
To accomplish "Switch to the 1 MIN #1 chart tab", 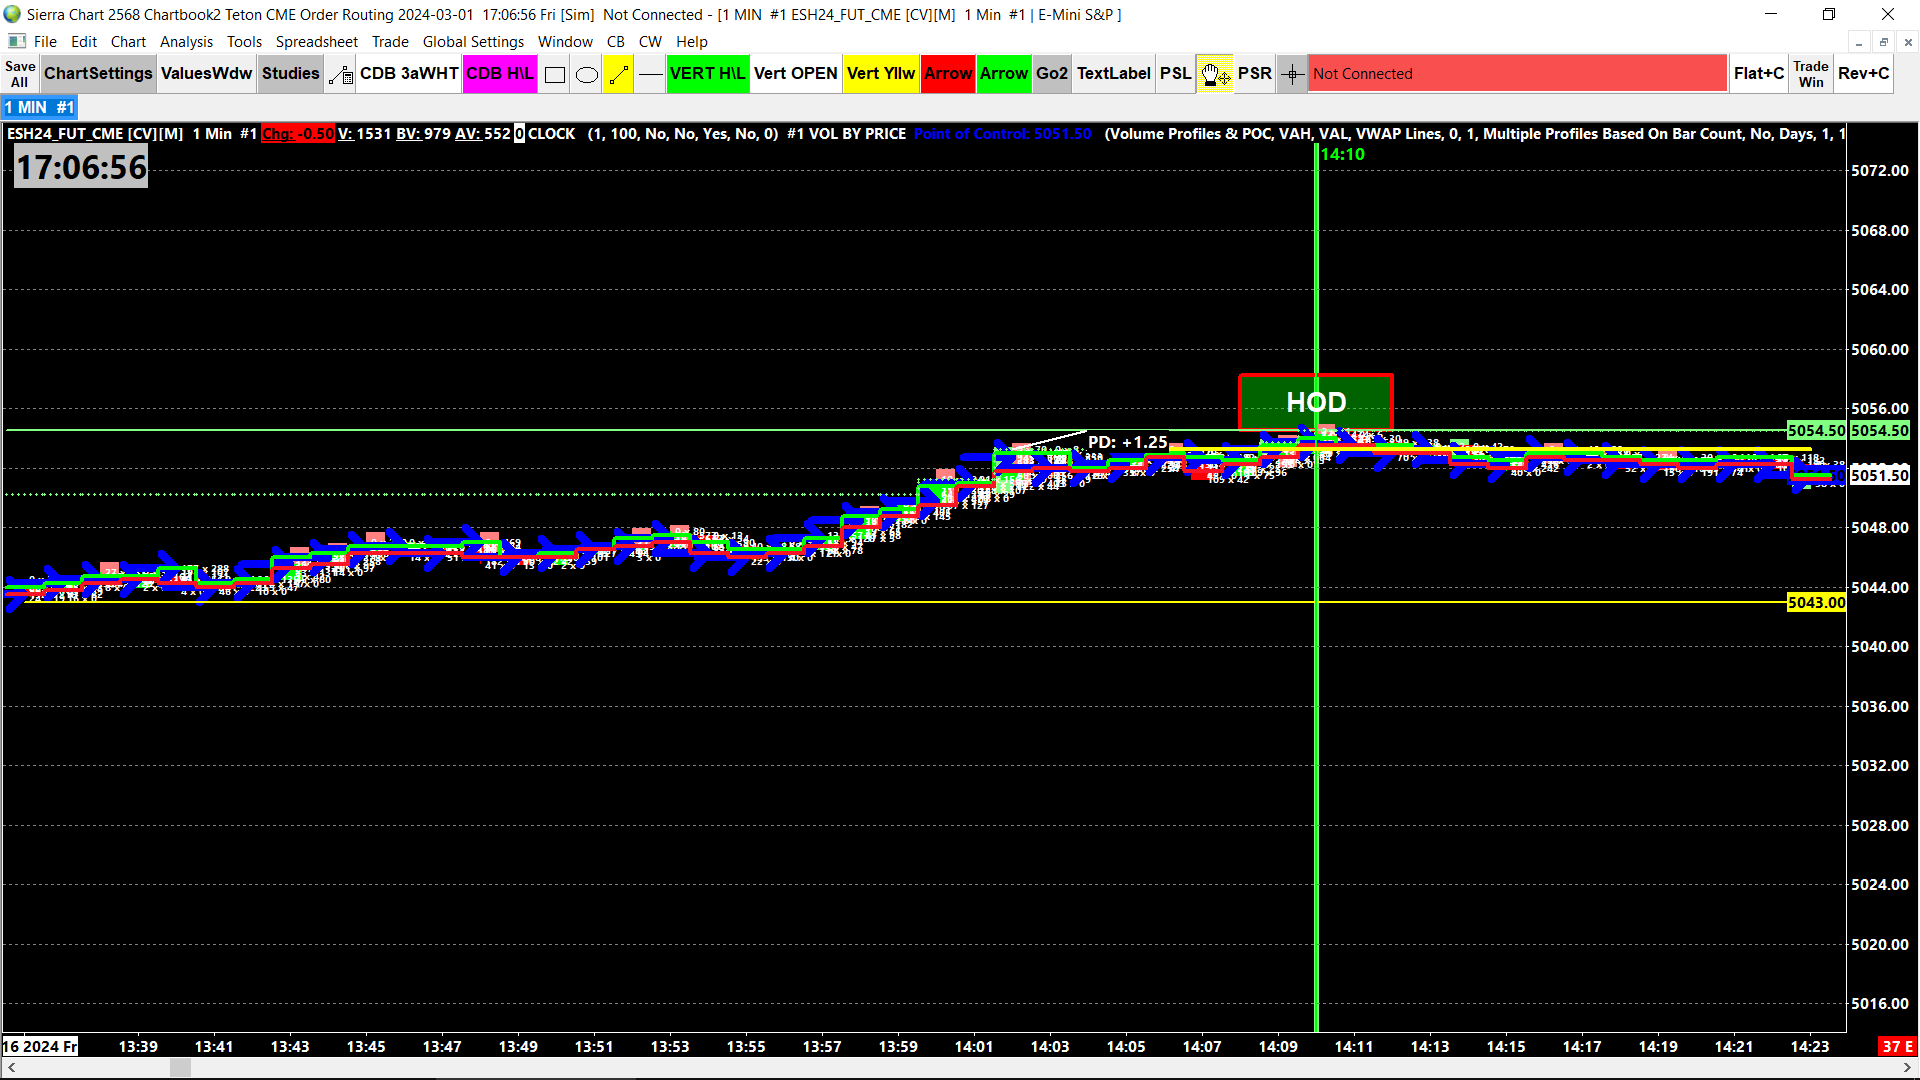I will (x=40, y=107).
